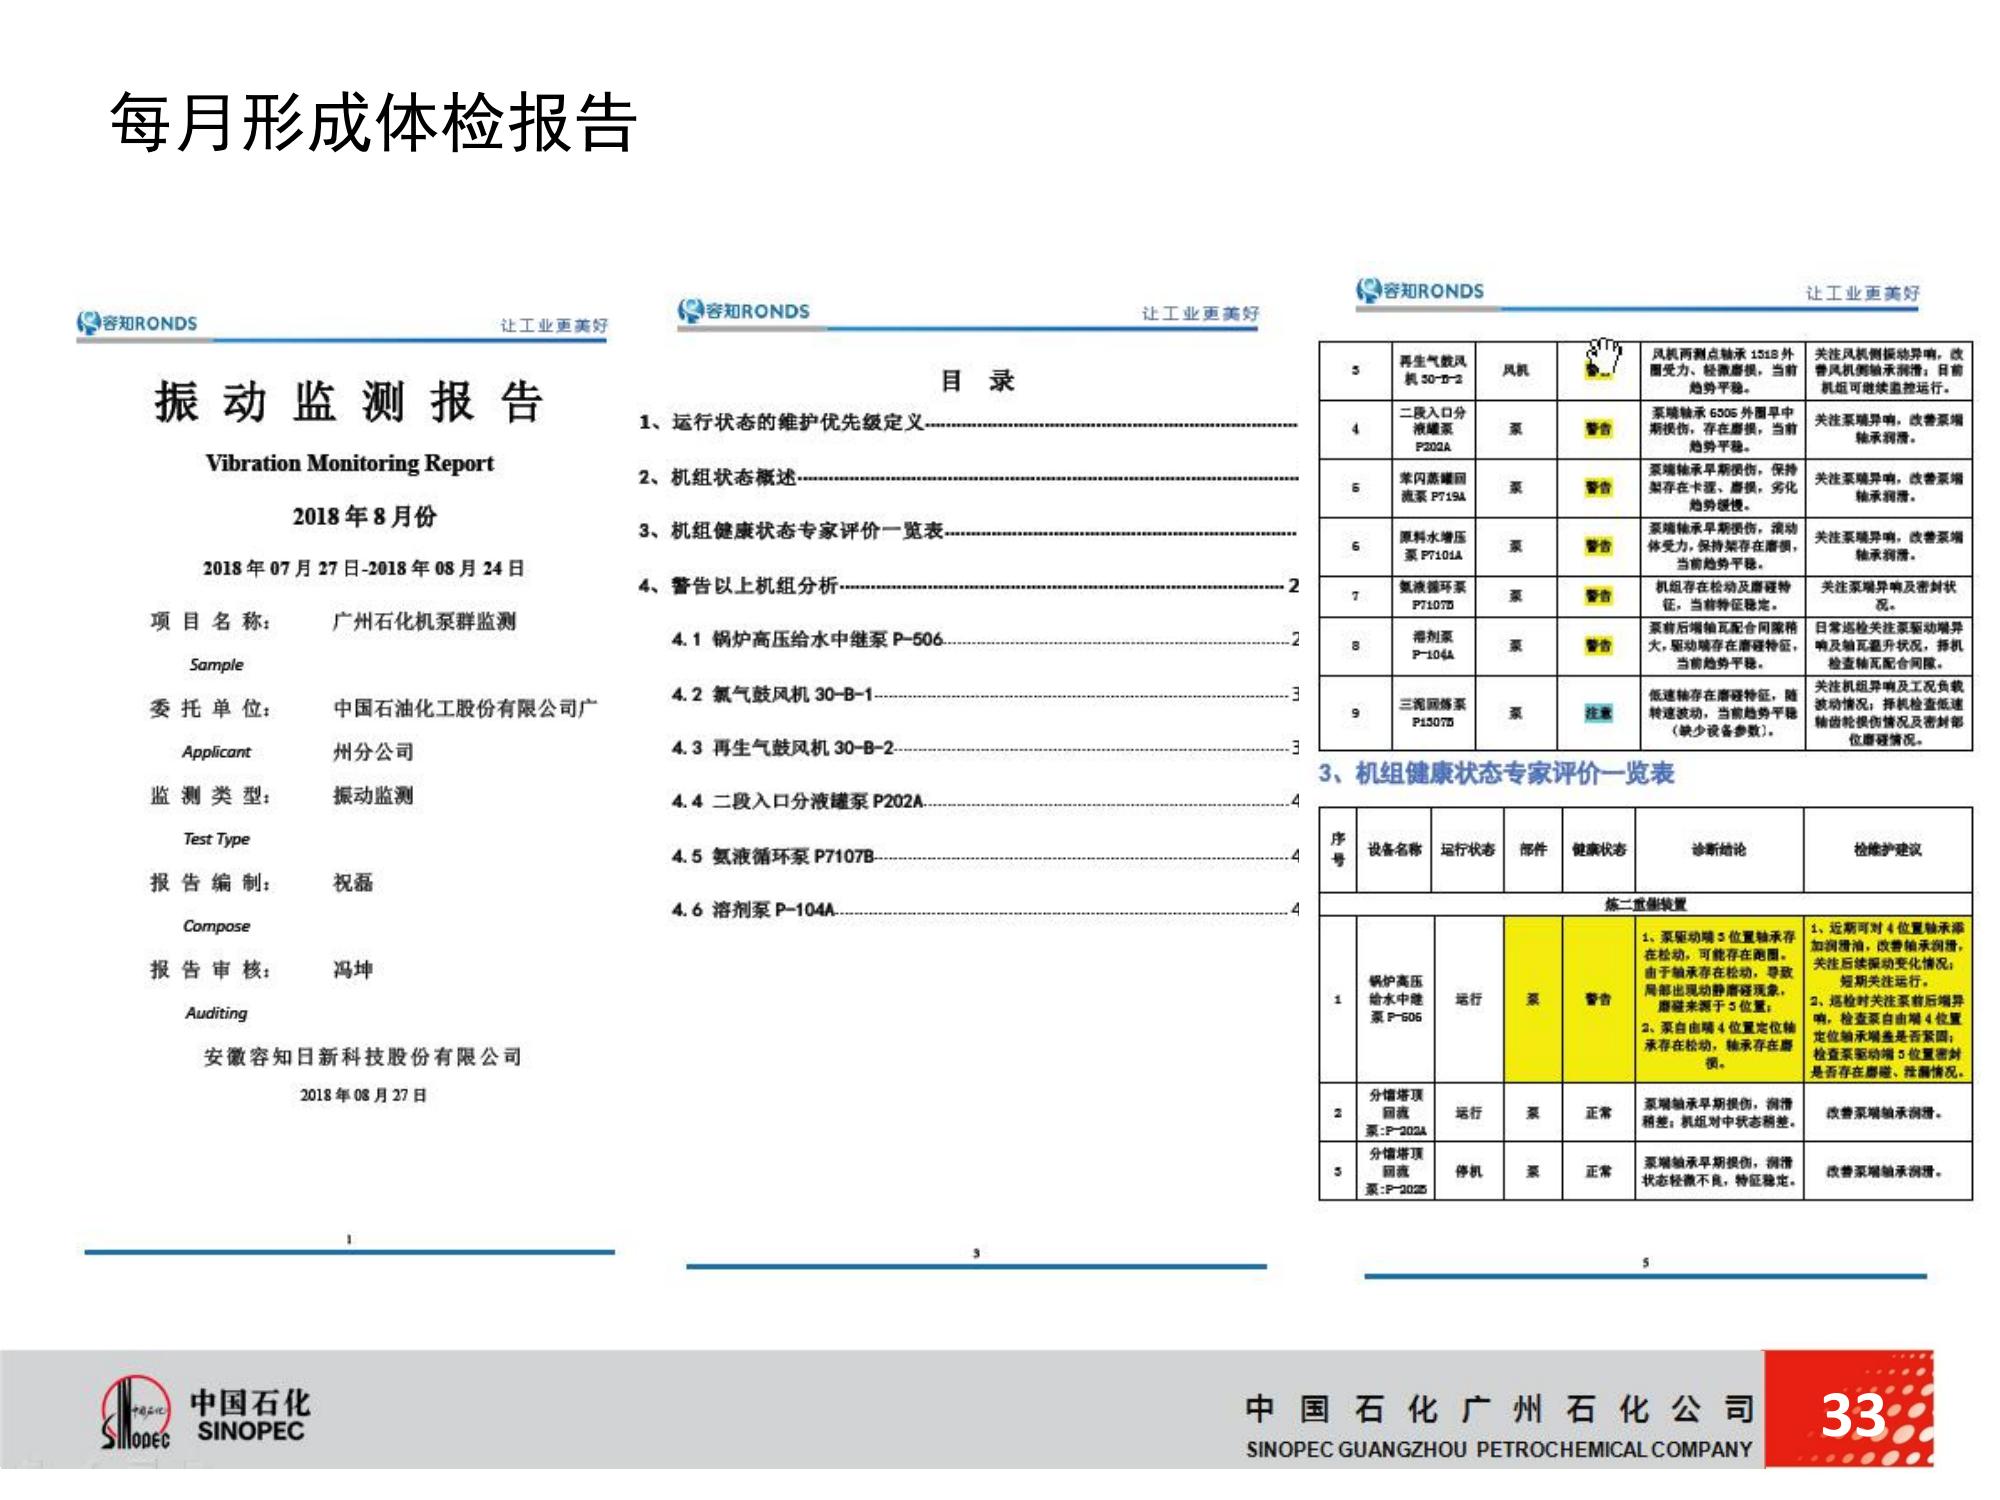The image size is (2000, 1500).
Task: Click the 健康状态 table column header
Action: pyautogui.click(x=1598, y=850)
